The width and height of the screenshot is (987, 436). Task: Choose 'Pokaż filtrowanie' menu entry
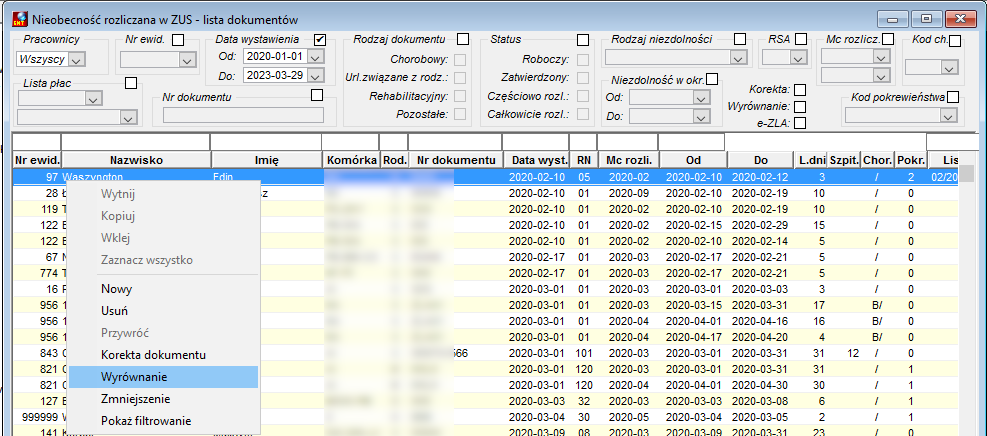click(x=162, y=421)
